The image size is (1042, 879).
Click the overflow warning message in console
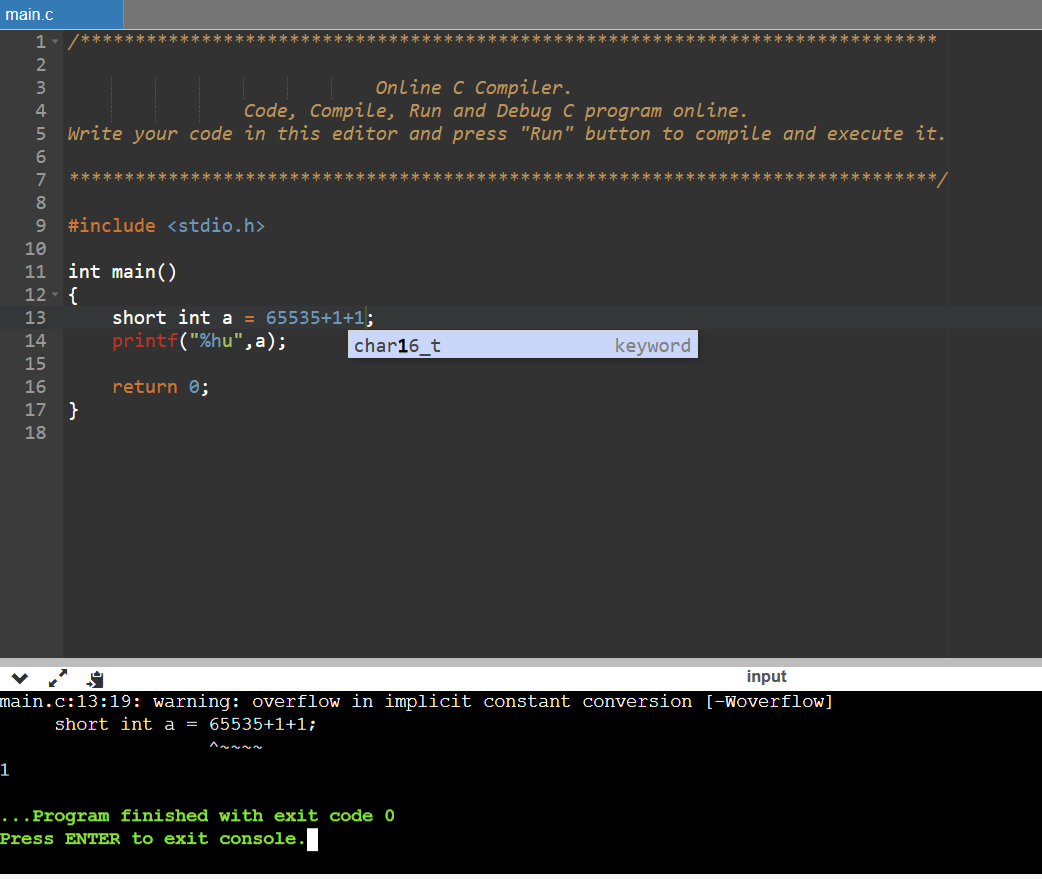[416, 702]
